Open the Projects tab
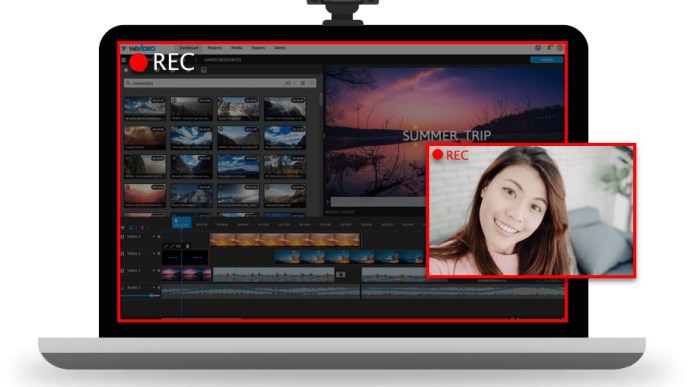Screen dimensions: 688x387 [215, 48]
